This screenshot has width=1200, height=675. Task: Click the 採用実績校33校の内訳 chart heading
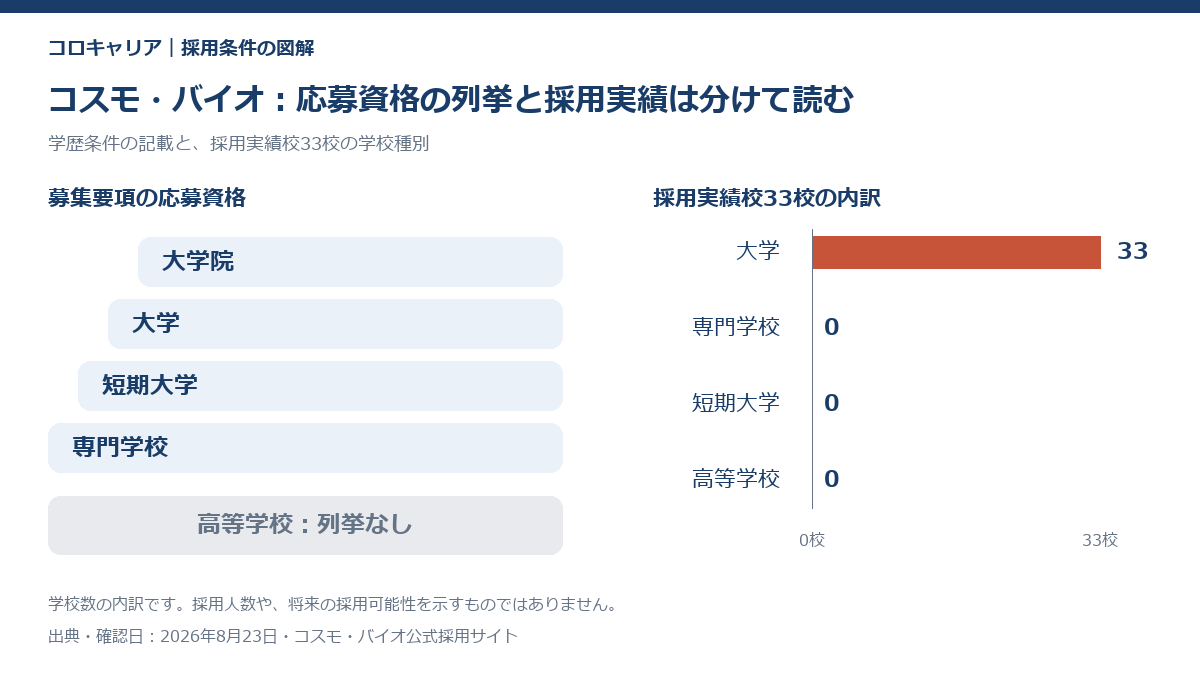pyautogui.click(x=767, y=198)
